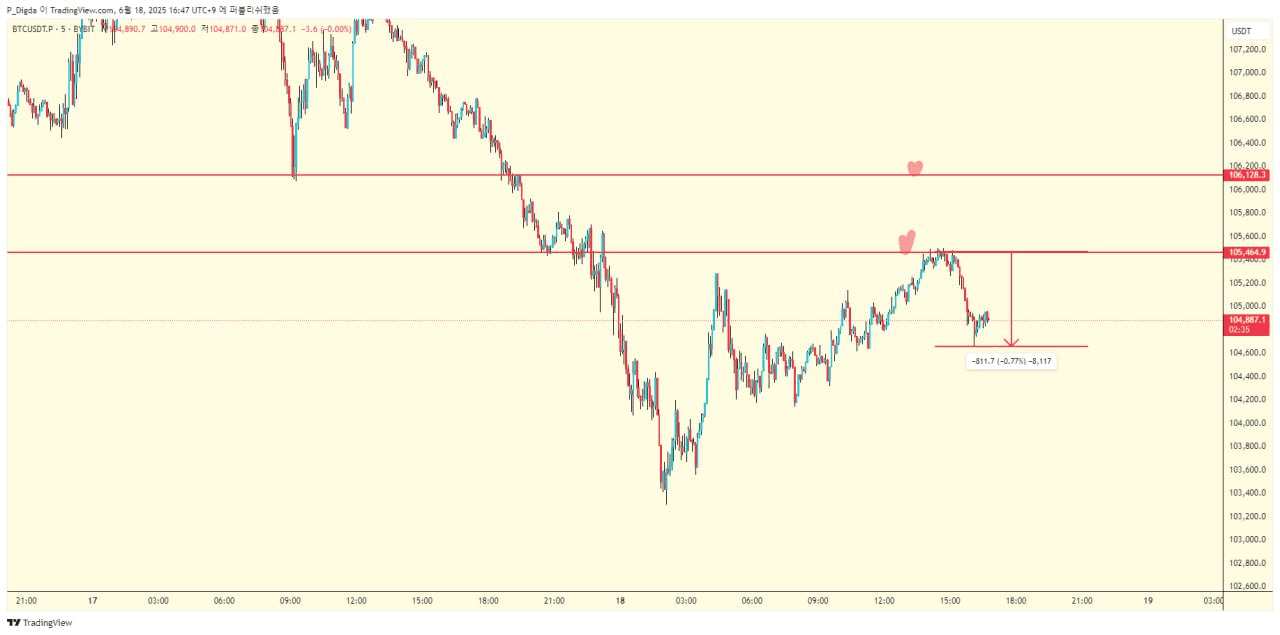Click the 104,000.0 price axis label
This screenshot has width=1280, height=635.
[1248, 422]
